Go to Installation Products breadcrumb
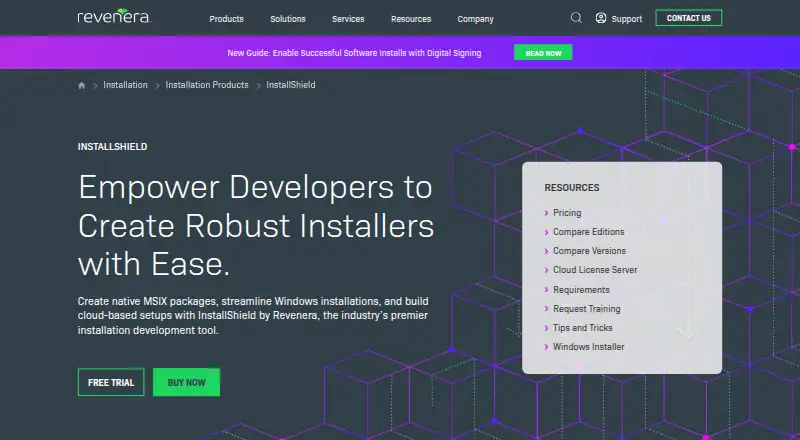800x440 pixels. (207, 85)
